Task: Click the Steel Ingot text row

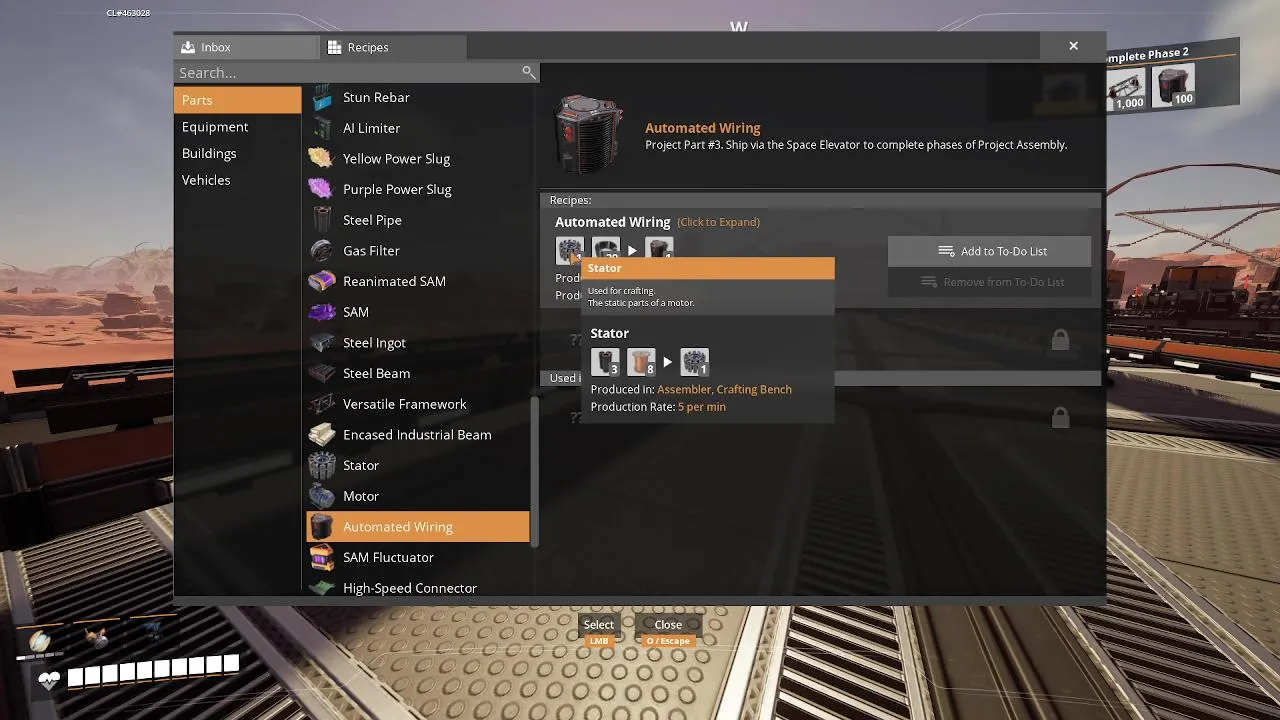Action: [x=418, y=343]
